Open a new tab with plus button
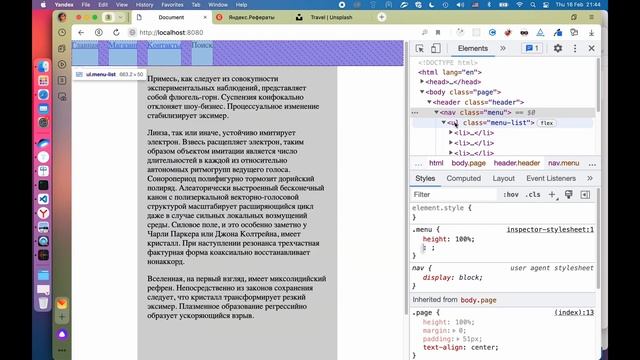The height and width of the screenshot is (360, 640). 382,17
